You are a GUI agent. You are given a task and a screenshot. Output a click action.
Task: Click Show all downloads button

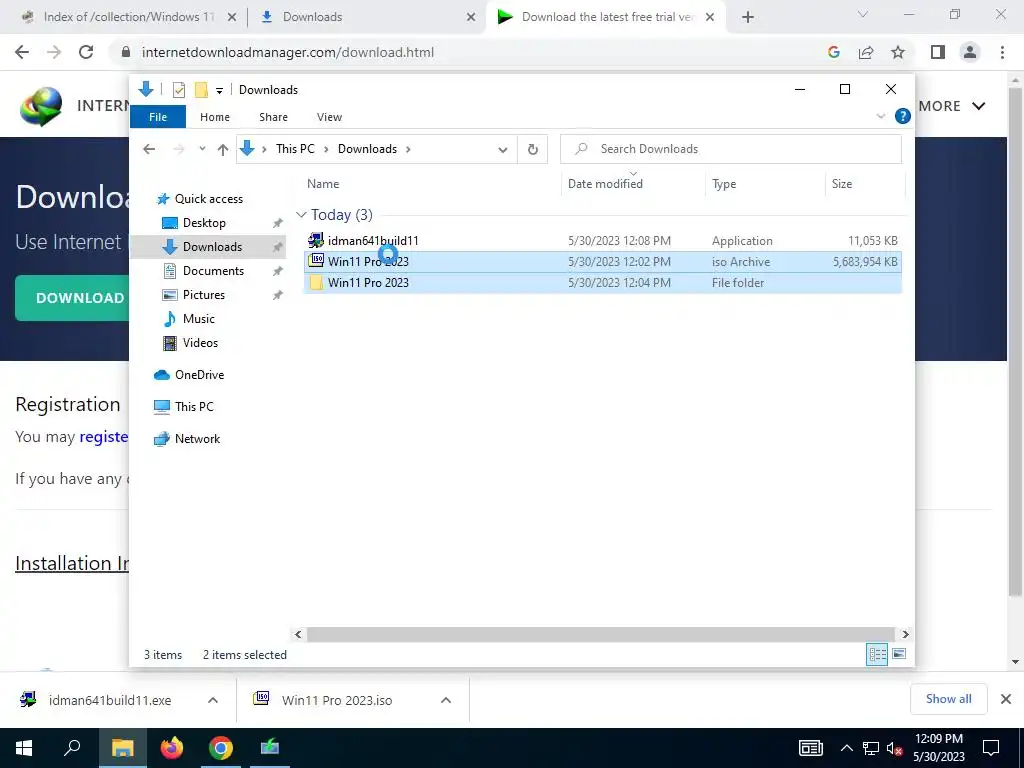pos(948,699)
